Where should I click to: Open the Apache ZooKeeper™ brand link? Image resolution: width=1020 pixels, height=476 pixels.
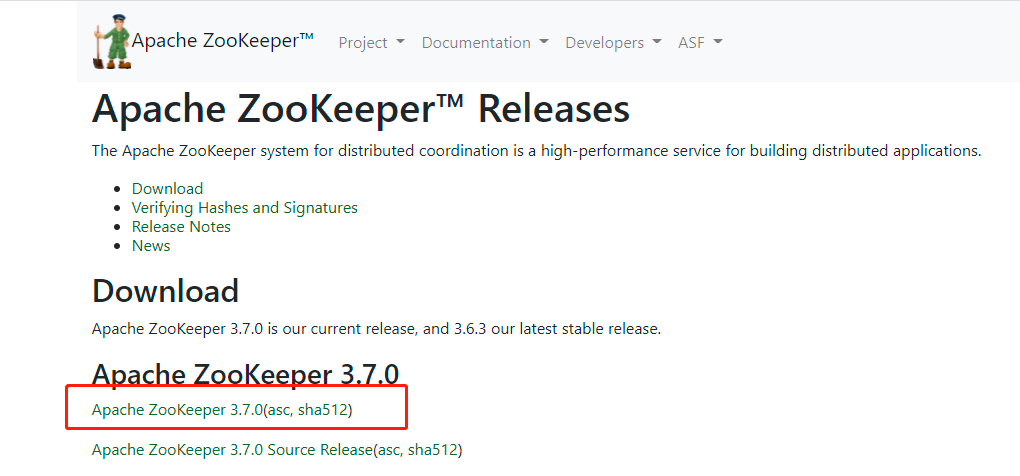click(x=223, y=41)
